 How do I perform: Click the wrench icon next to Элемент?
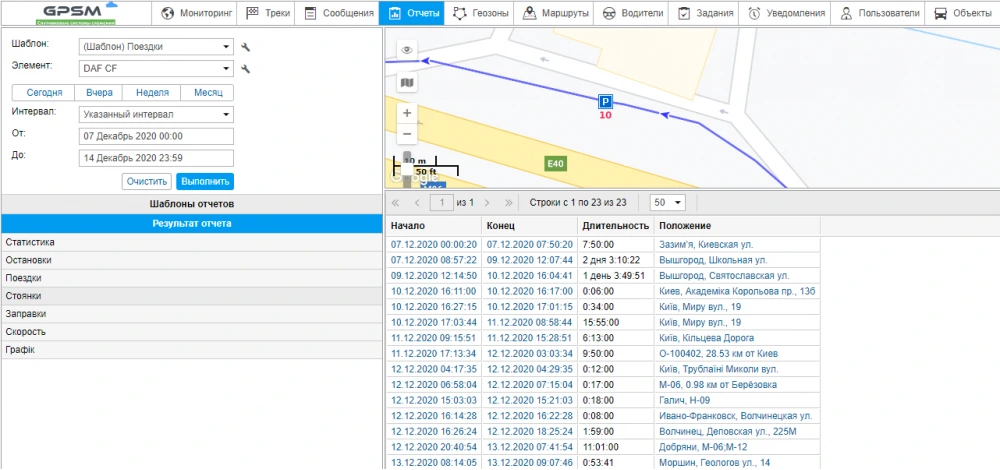pos(246,69)
